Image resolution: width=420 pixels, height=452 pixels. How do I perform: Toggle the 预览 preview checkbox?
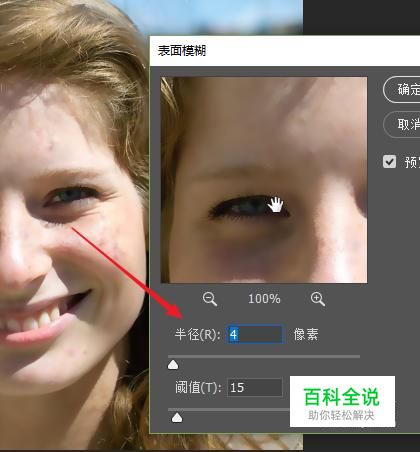389,162
